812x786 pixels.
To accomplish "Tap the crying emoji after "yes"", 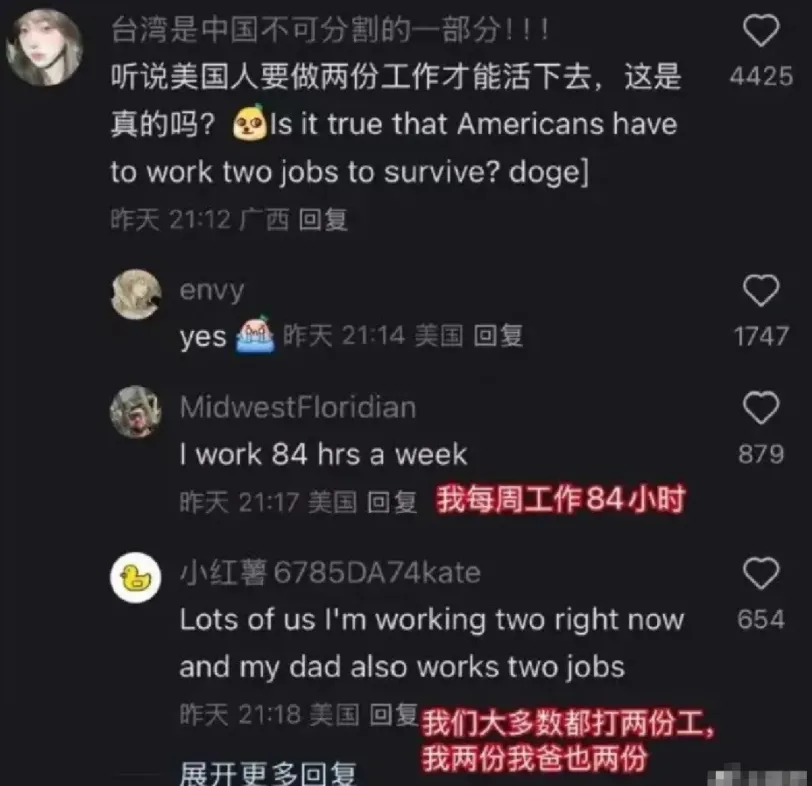I will pos(255,334).
